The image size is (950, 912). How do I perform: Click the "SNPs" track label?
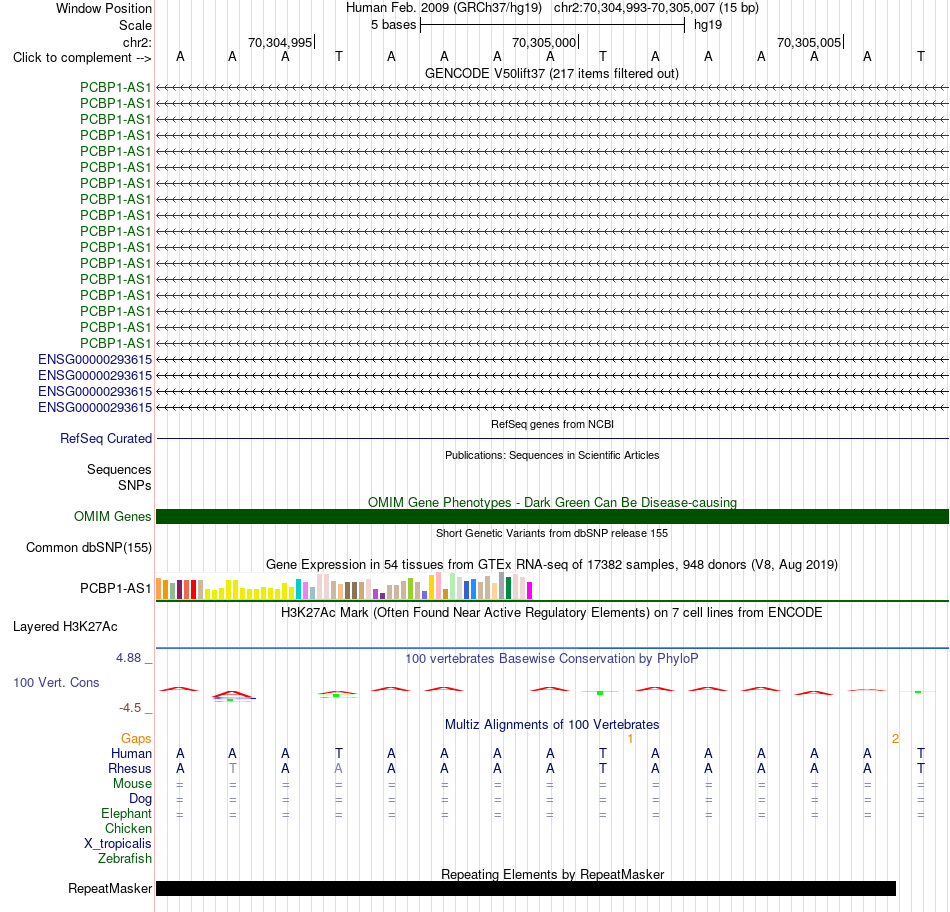[135, 485]
